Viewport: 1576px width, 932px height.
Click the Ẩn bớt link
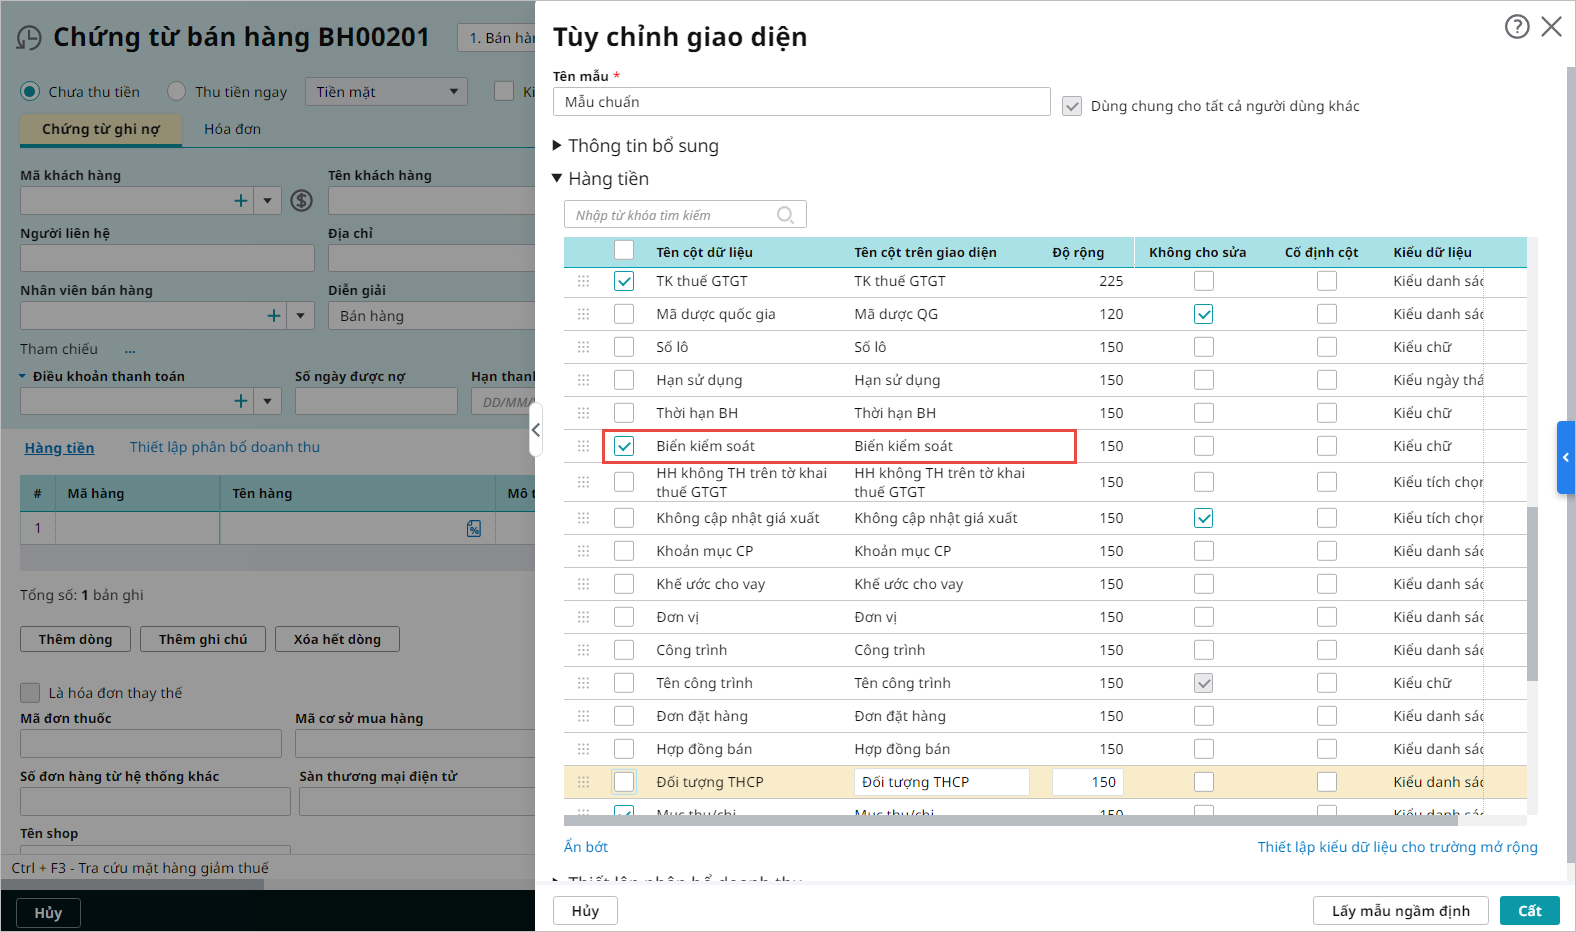click(x=586, y=847)
